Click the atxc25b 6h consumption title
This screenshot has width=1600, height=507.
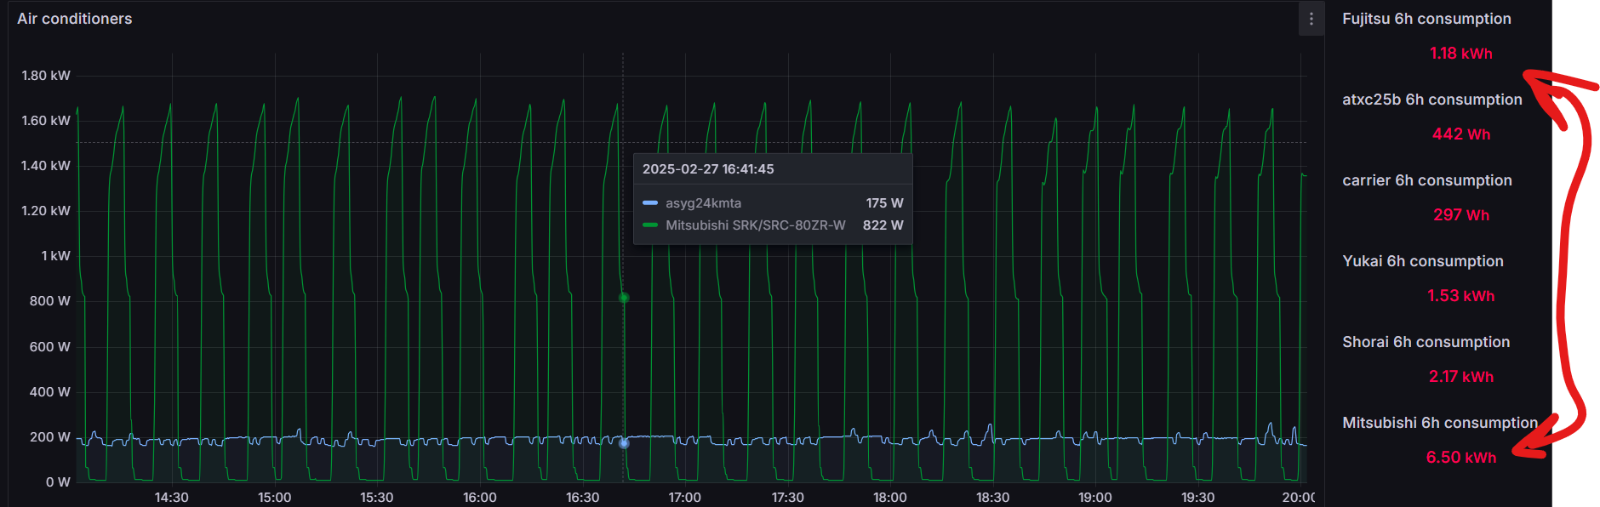tap(1432, 100)
